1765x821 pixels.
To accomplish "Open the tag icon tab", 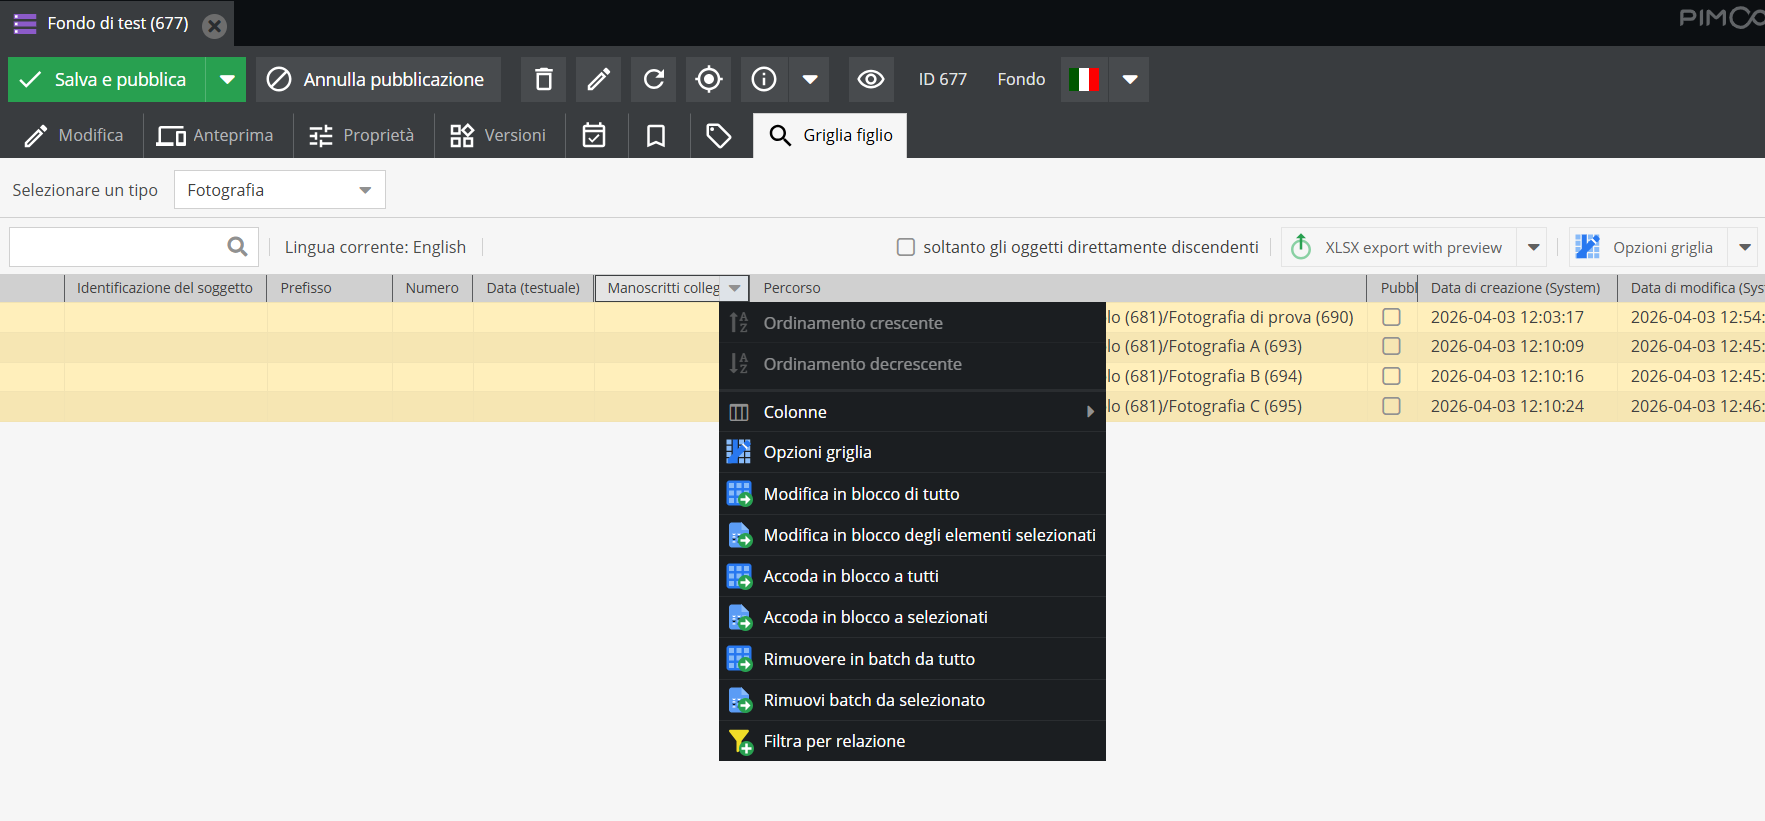I will click(x=719, y=136).
